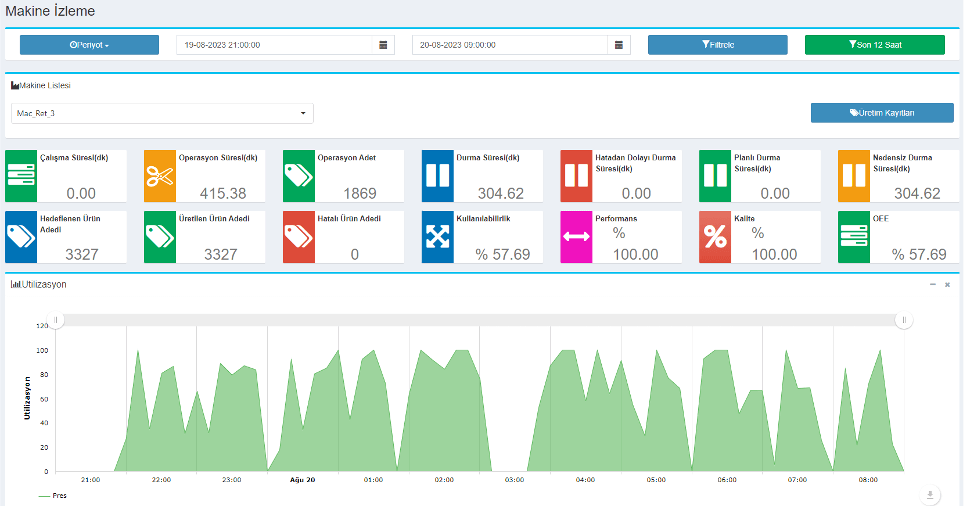
Task: Click the Çalışma Süresi green server icon
Action: click(21, 176)
